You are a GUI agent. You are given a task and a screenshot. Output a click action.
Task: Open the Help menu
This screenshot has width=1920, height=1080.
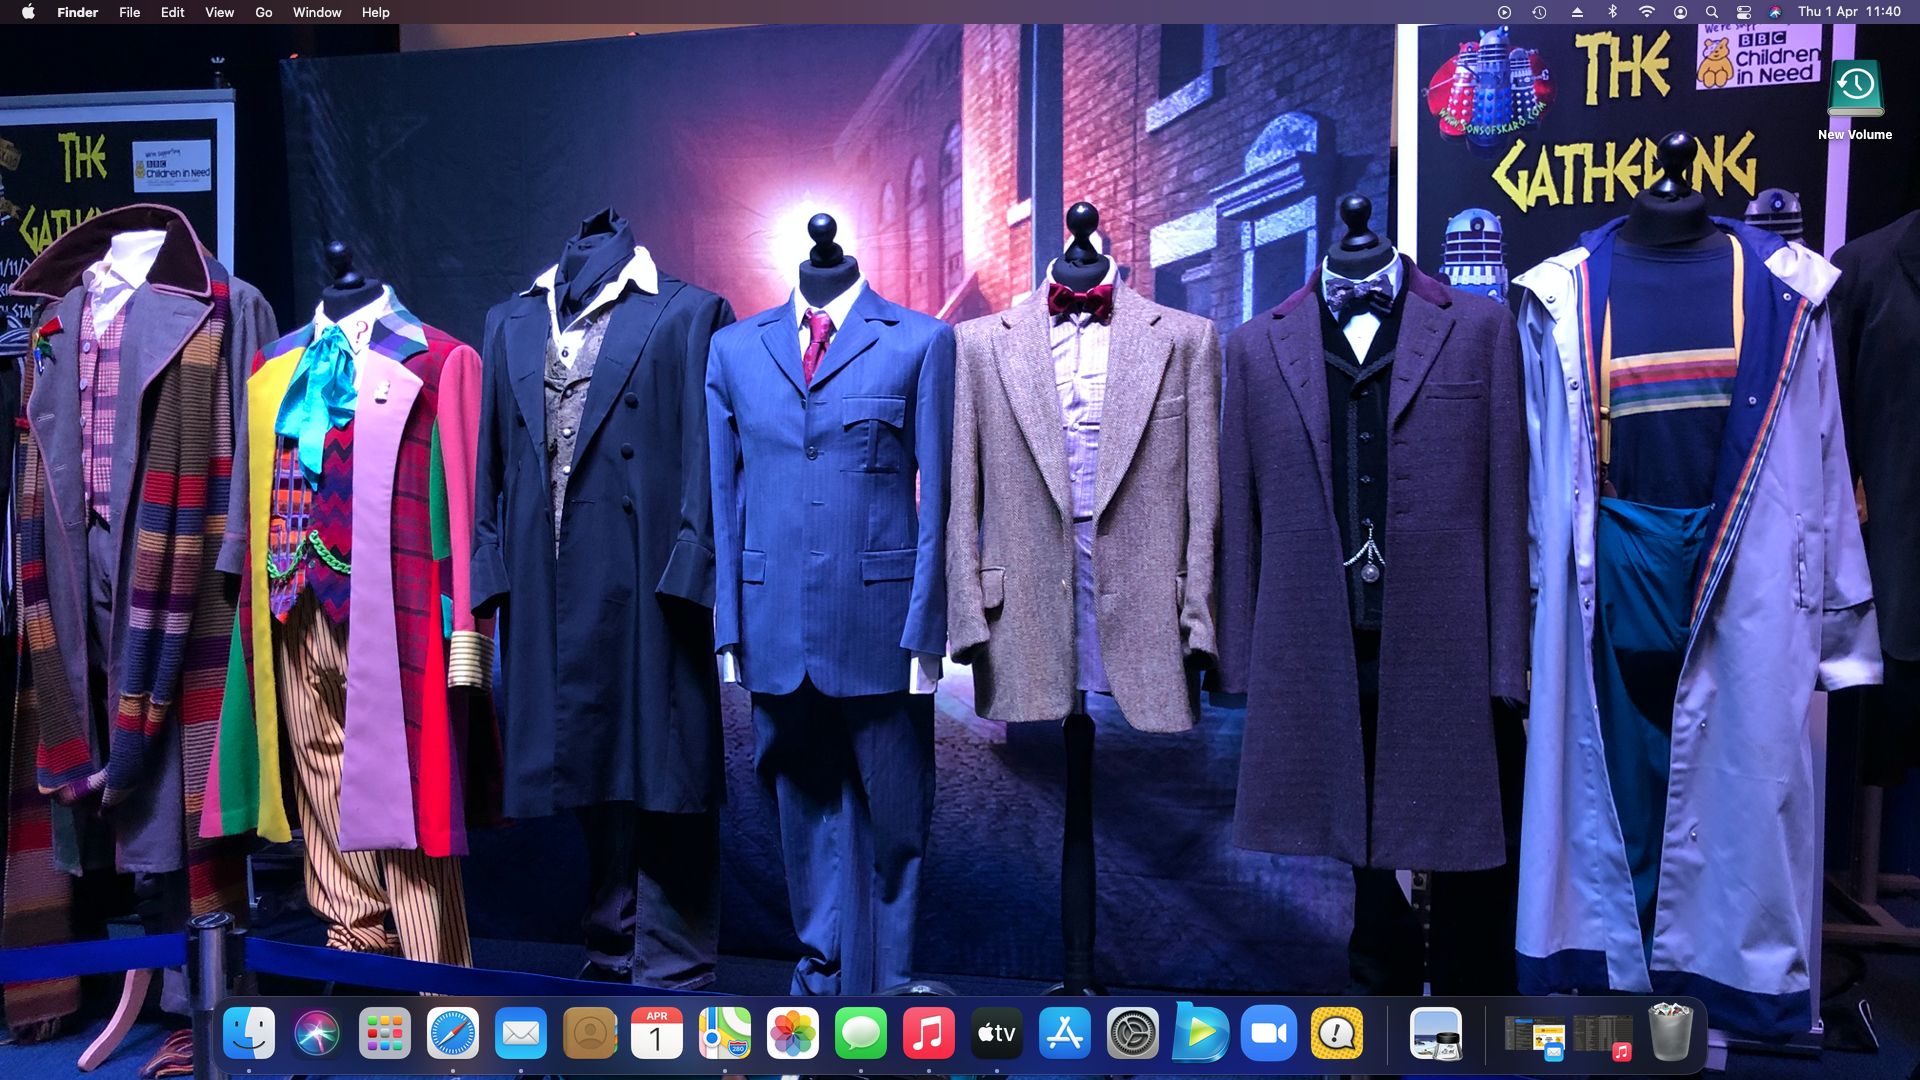click(x=376, y=12)
